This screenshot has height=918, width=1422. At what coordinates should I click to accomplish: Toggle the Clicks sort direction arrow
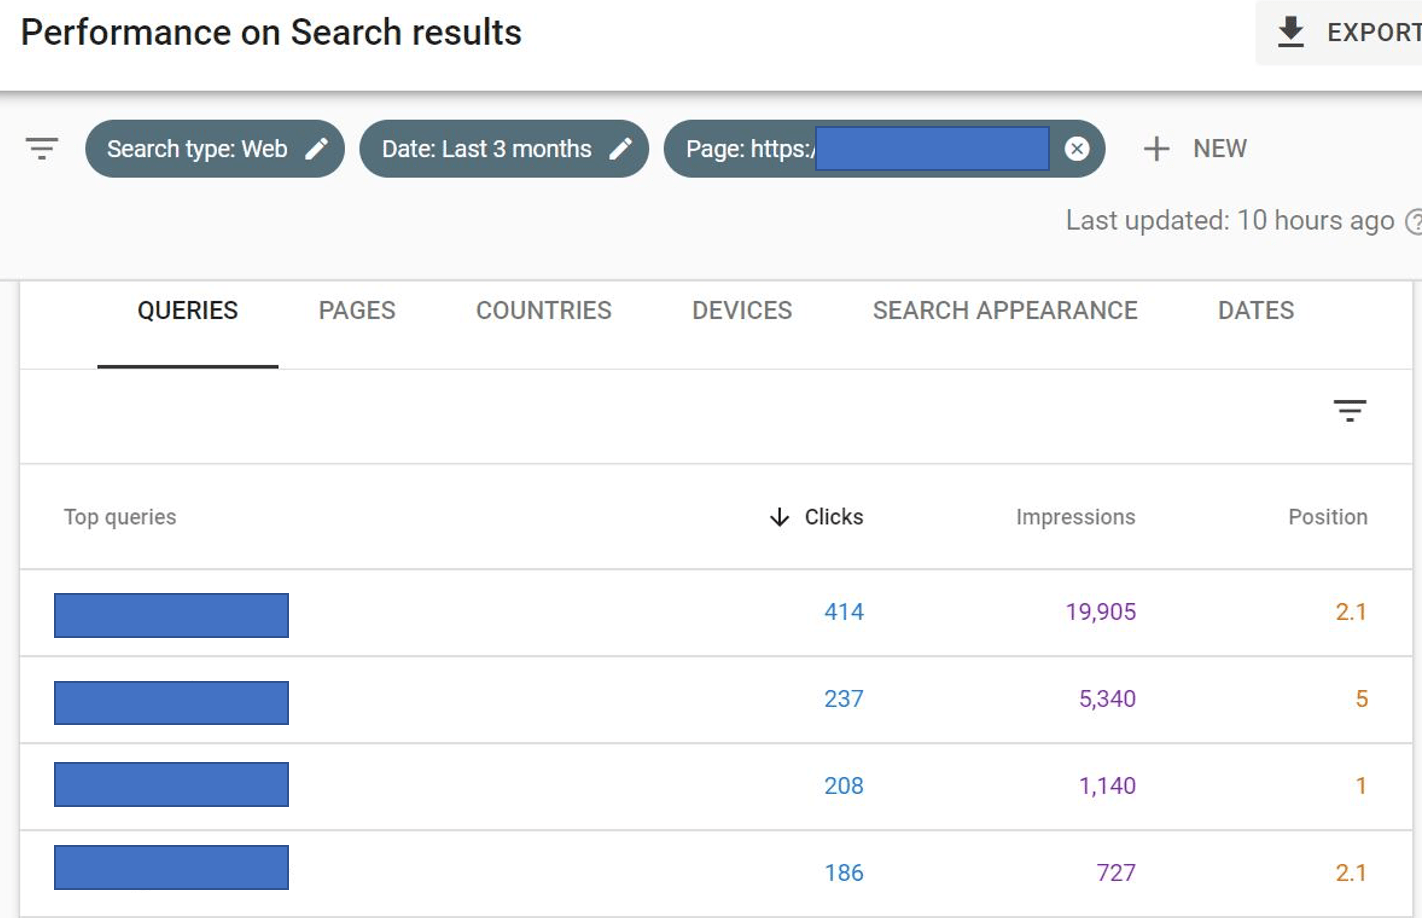pyautogui.click(x=778, y=517)
